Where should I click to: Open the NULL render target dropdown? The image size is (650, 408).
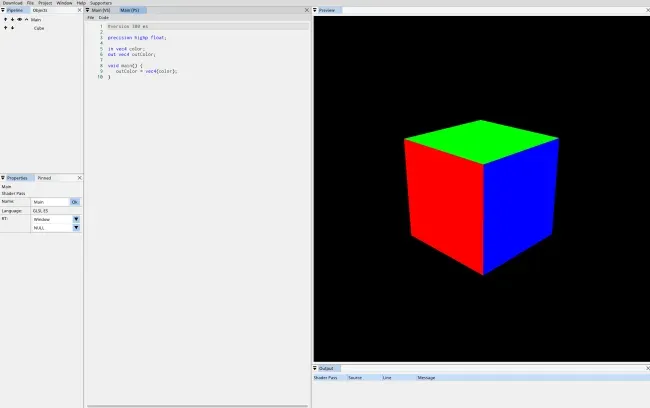[x=76, y=228]
